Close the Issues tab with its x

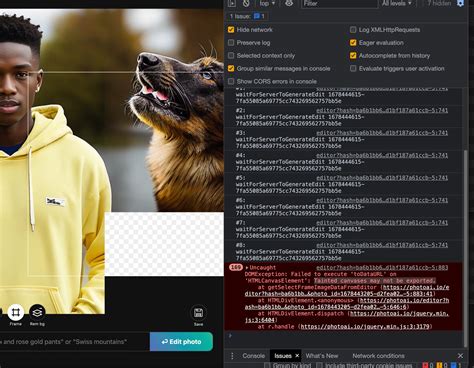pyautogui.click(x=297, y=356)
